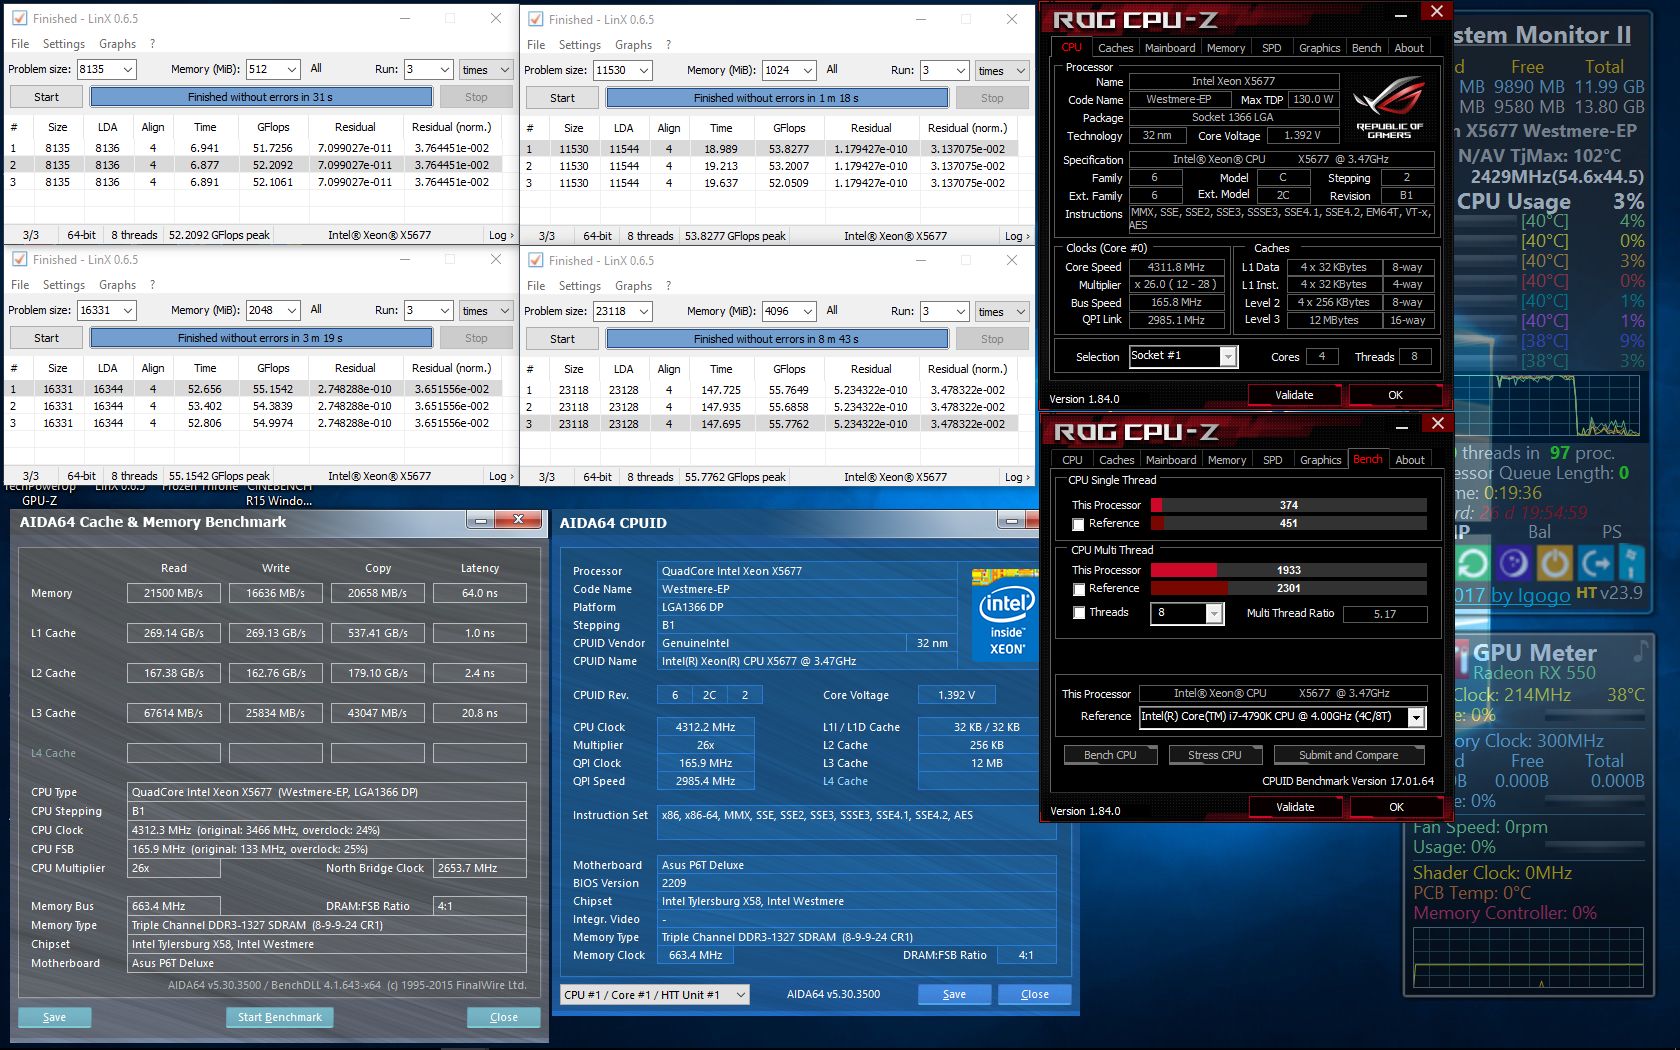Open Graphs menu in the 16331 LinX window
This screenshot has height=1050, width=1680.
tap(117, 285)
